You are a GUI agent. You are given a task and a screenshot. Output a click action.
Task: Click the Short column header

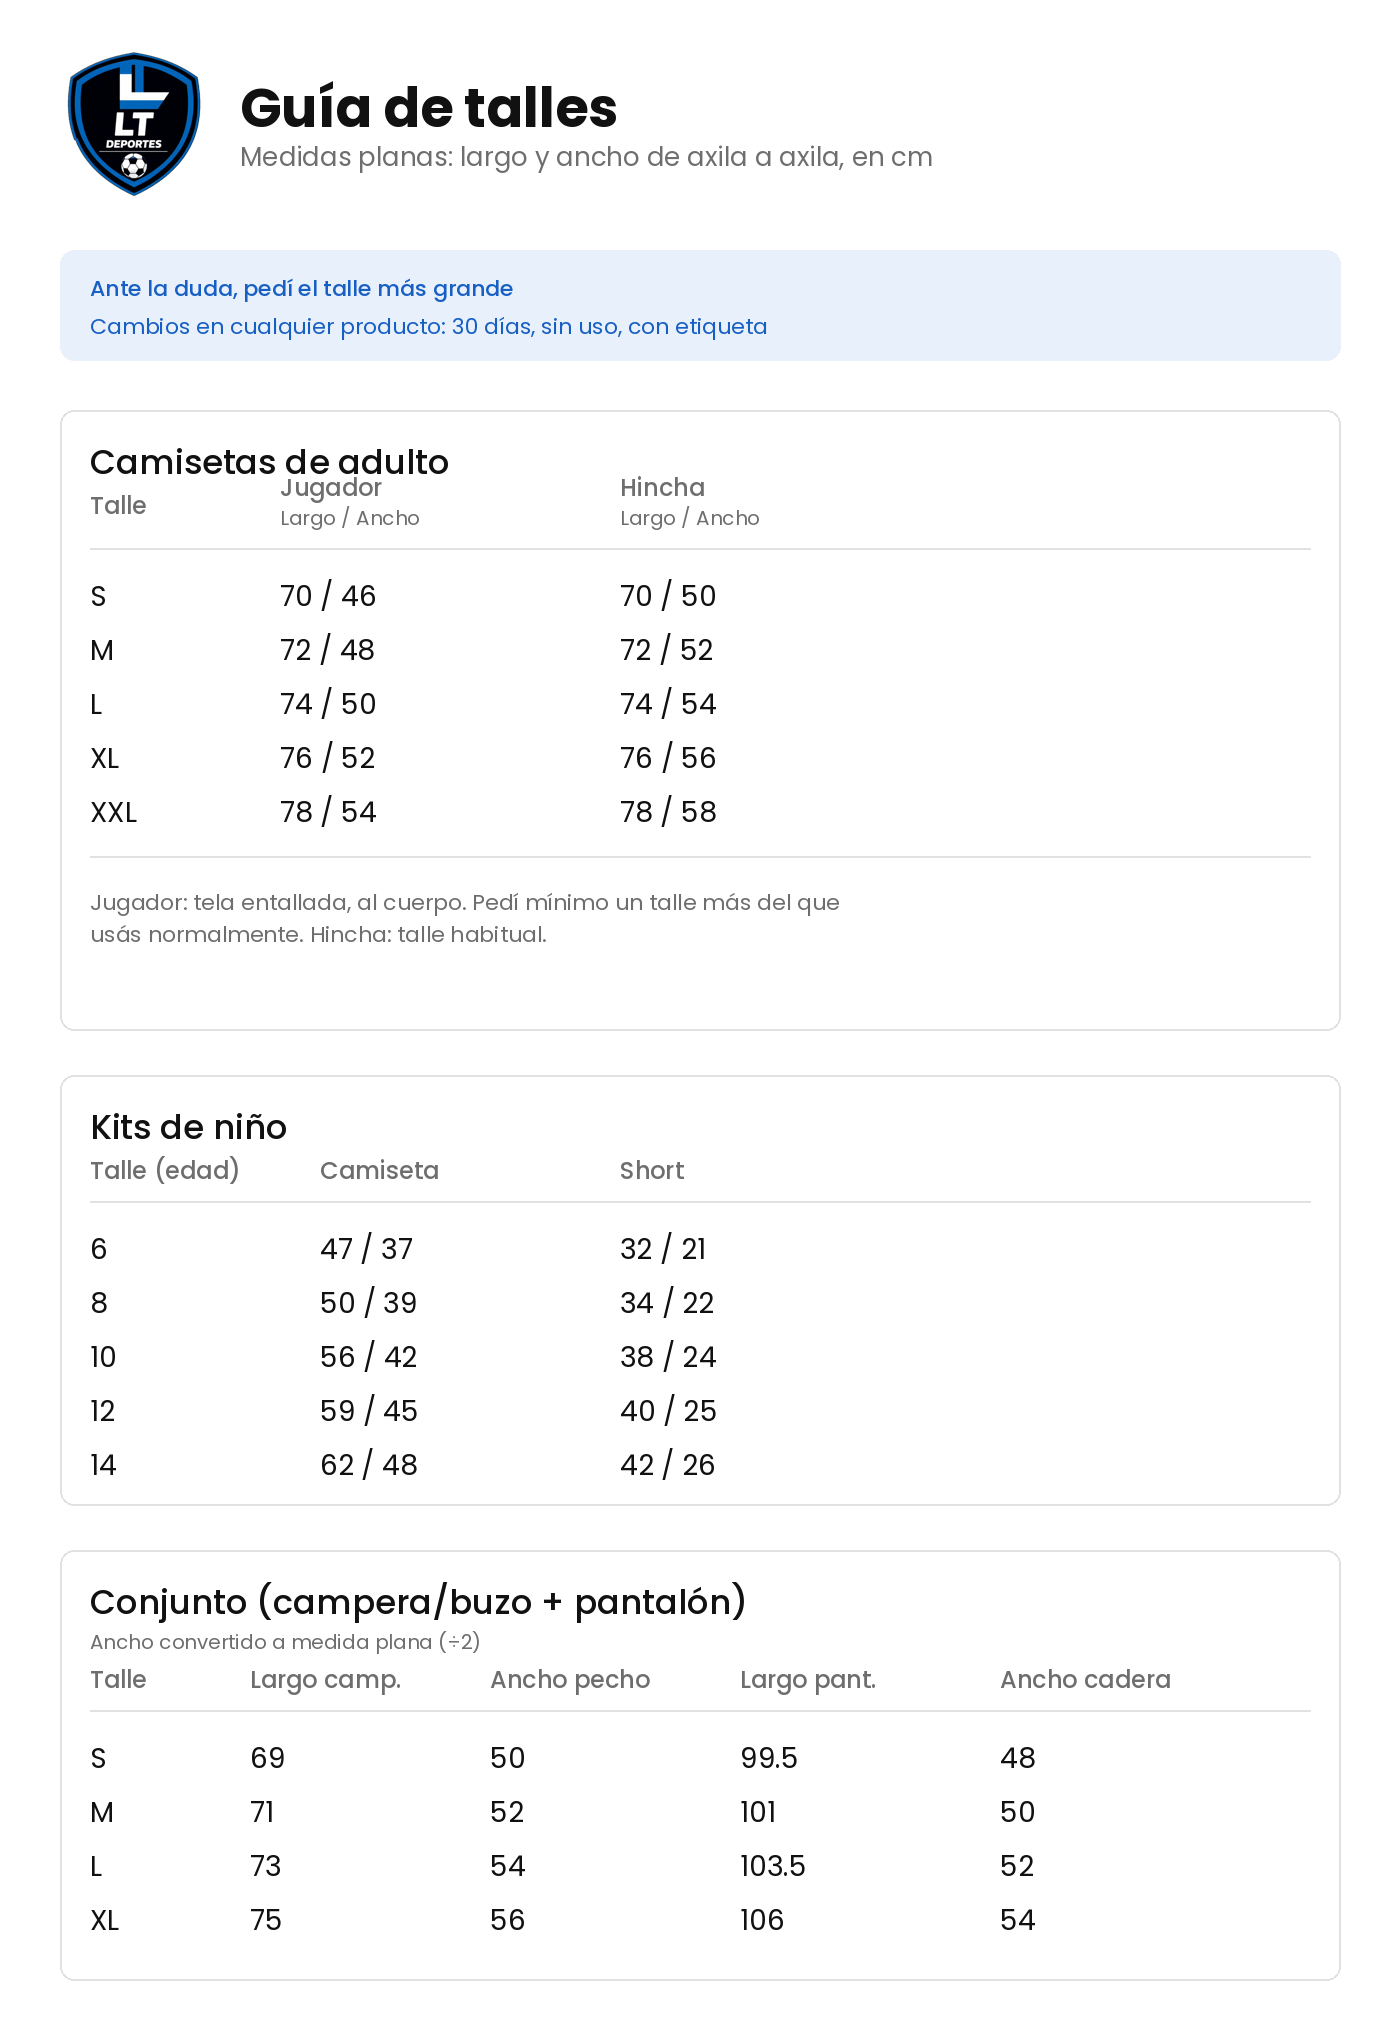pyautogui.click(x=652, y=1170)
